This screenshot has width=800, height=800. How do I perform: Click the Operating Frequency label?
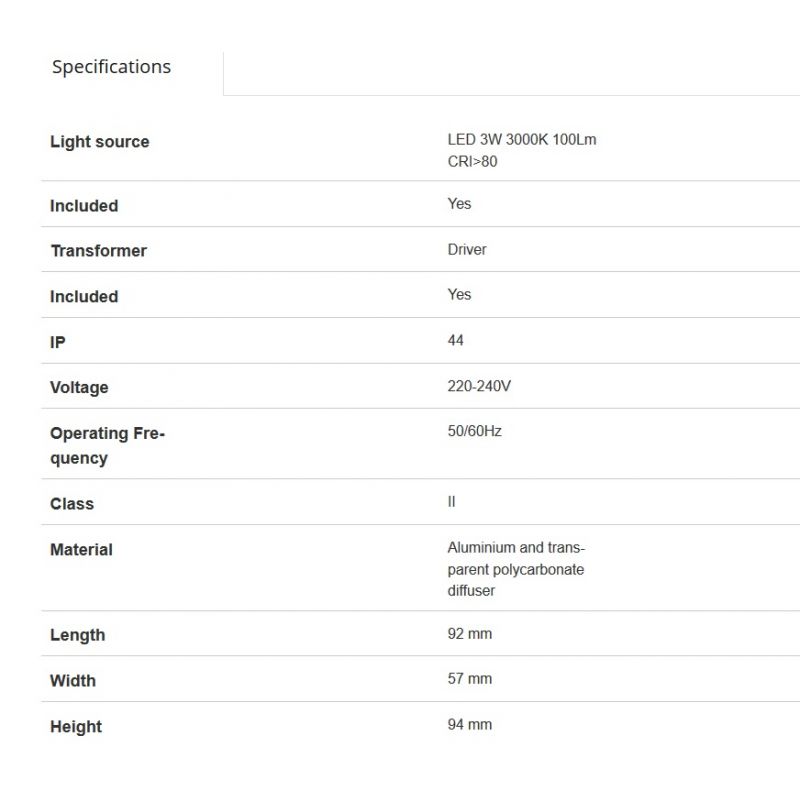(107, 446)
